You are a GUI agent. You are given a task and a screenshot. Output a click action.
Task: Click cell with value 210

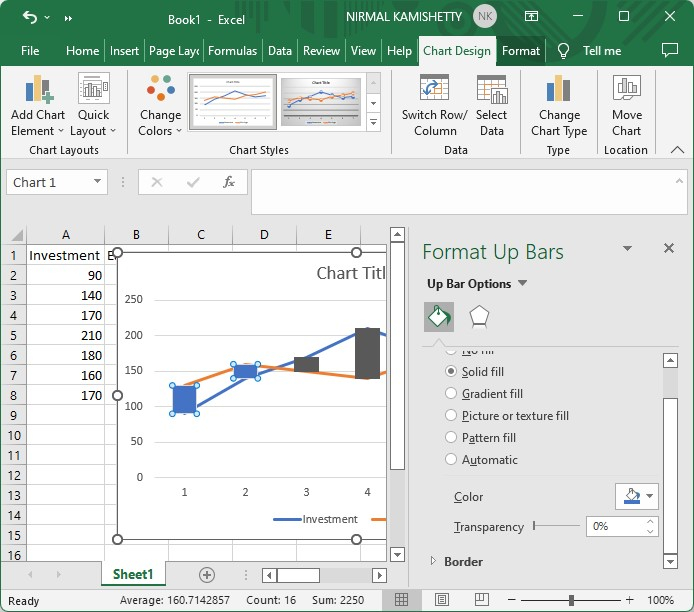pos(66,335)
